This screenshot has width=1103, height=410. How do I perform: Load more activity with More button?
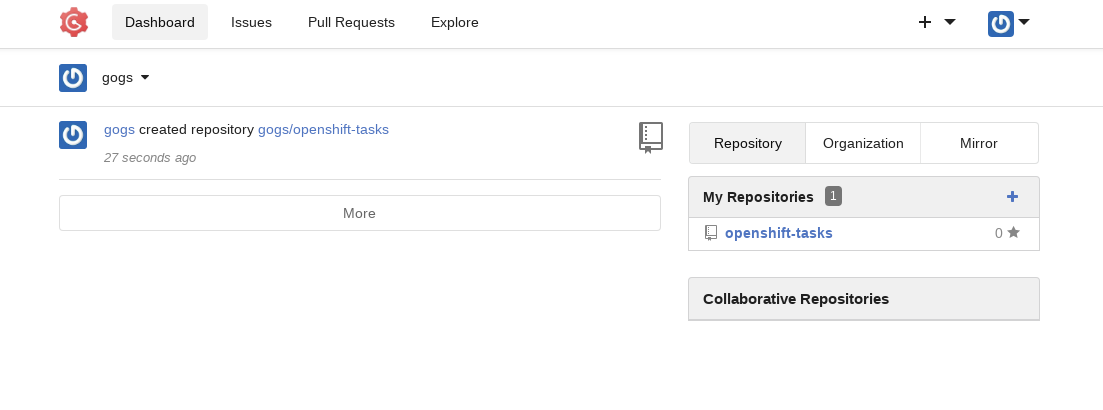pos(359,213)
